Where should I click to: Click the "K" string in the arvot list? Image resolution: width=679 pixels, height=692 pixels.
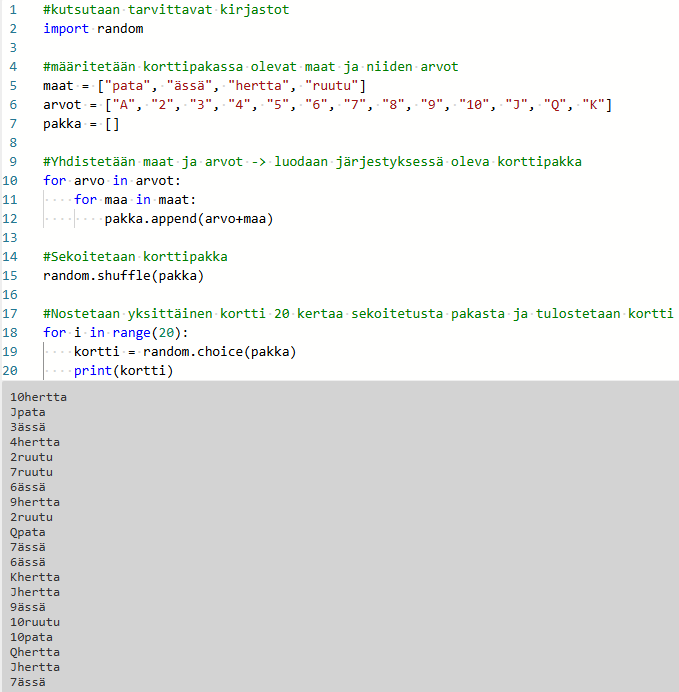click(595, 105)
